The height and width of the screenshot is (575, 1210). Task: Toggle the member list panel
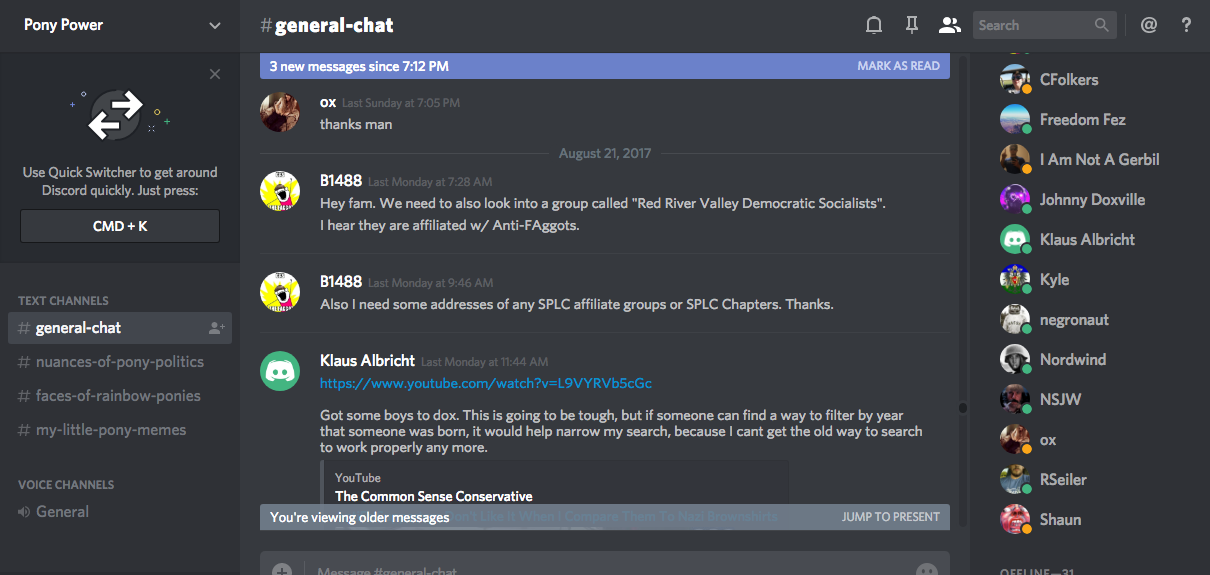948,25
